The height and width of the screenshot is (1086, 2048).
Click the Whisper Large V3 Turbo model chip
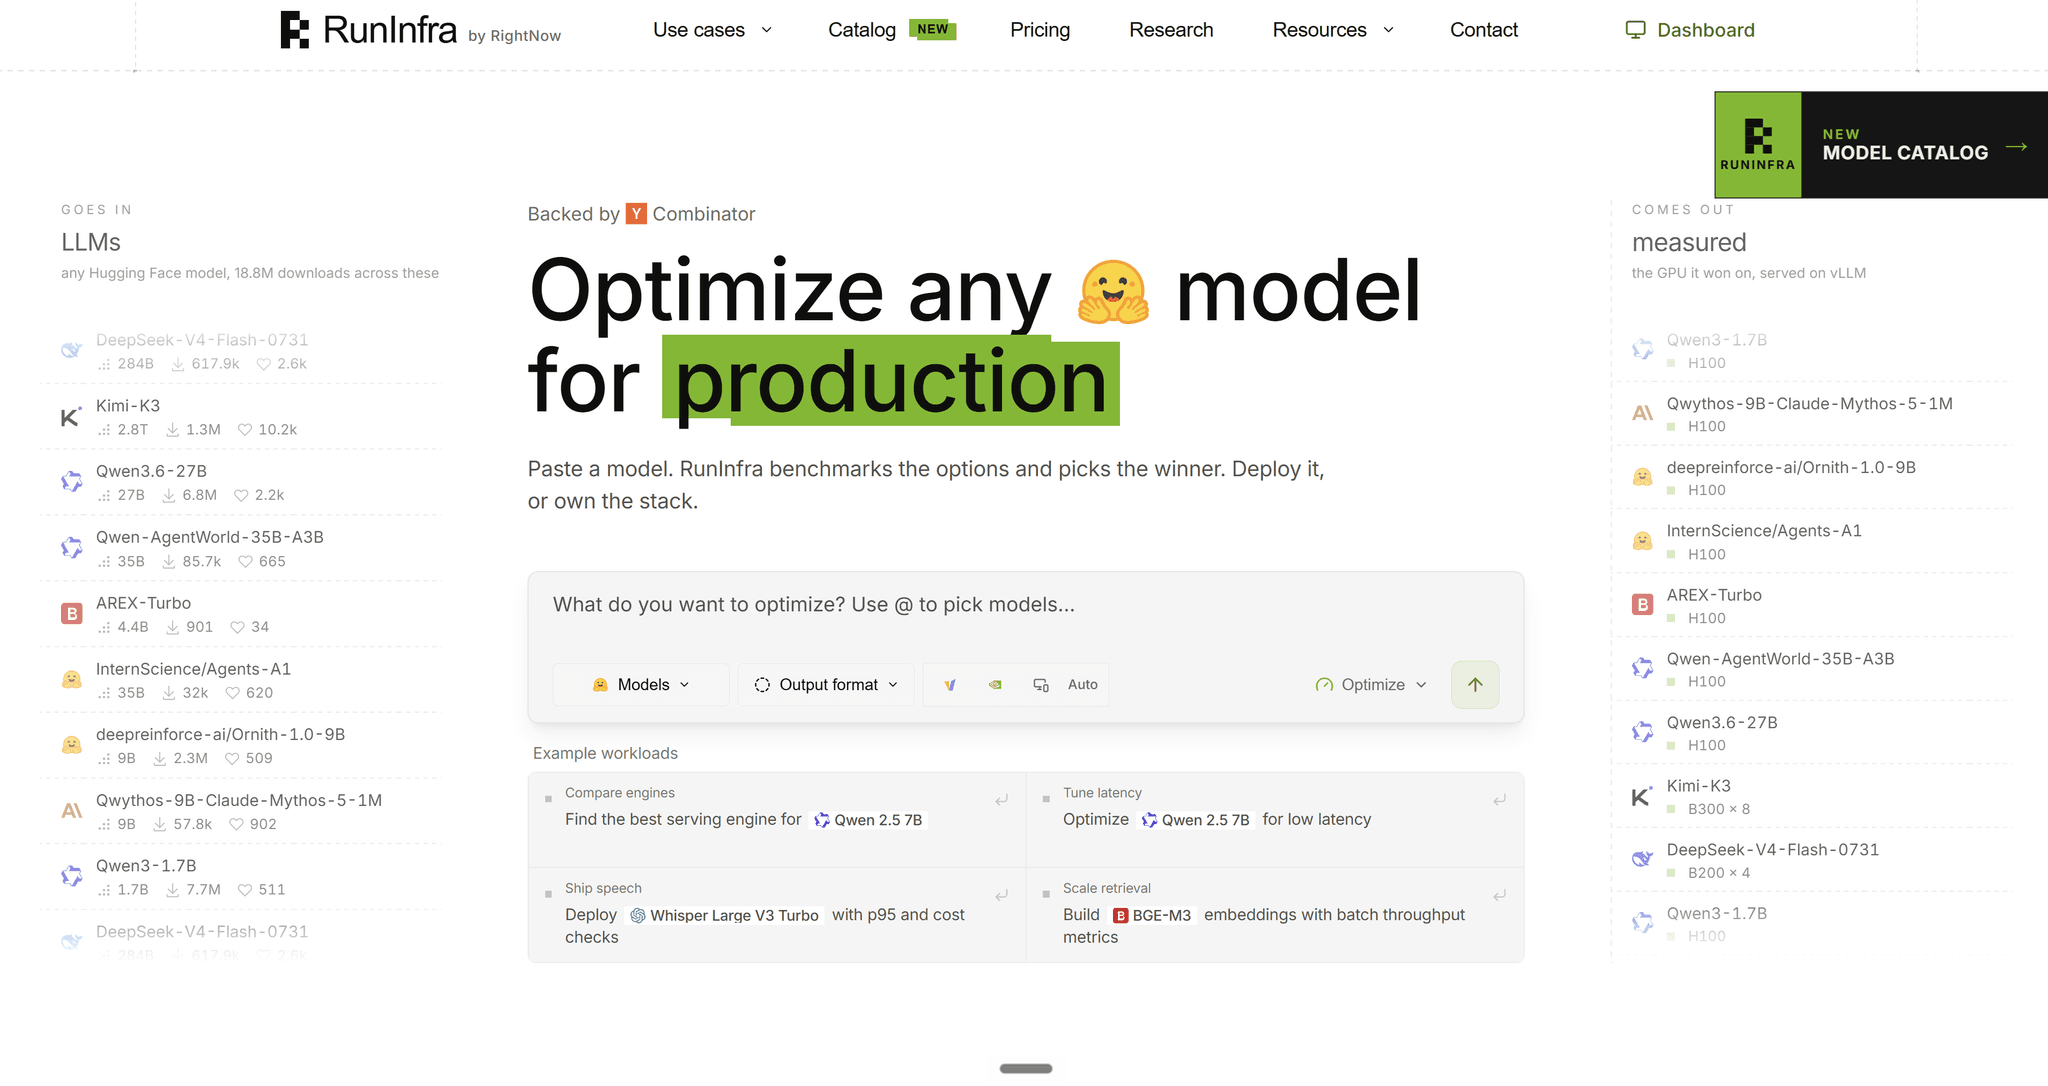coord(725,916)
